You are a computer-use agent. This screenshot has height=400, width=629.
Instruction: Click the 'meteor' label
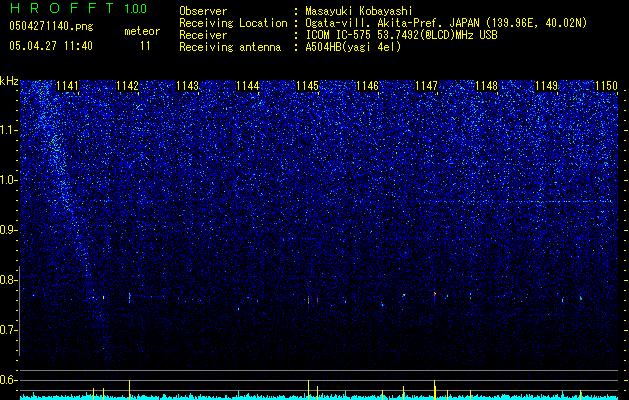[x=142, y=31]
